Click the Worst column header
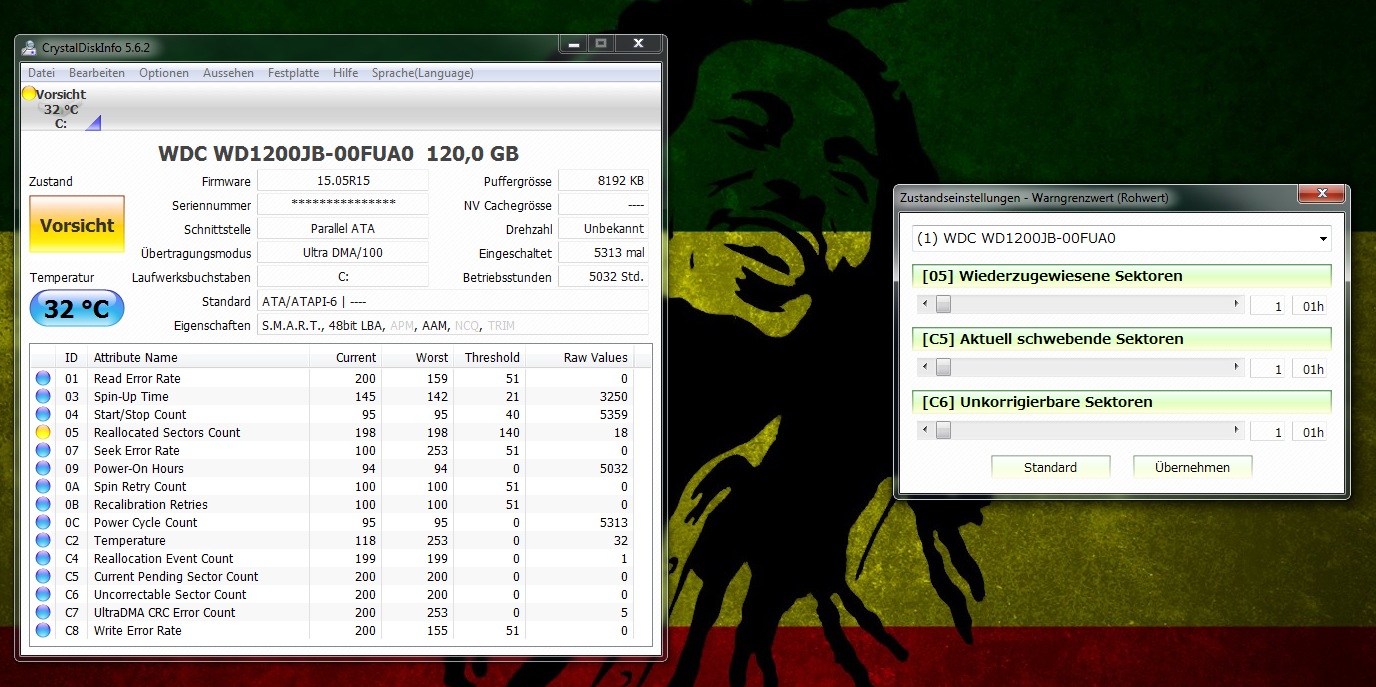The image size is (1376, 687). (418, 357)
